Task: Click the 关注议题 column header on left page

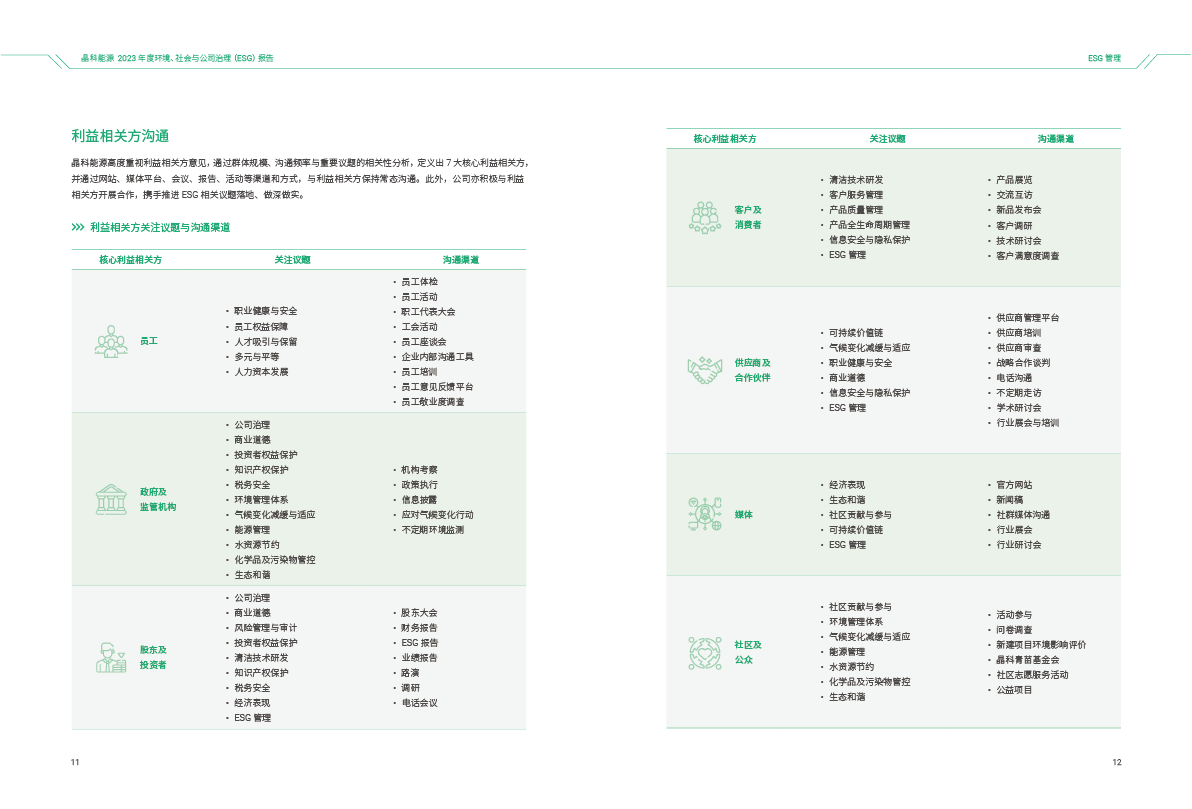Action: (292, 259)
